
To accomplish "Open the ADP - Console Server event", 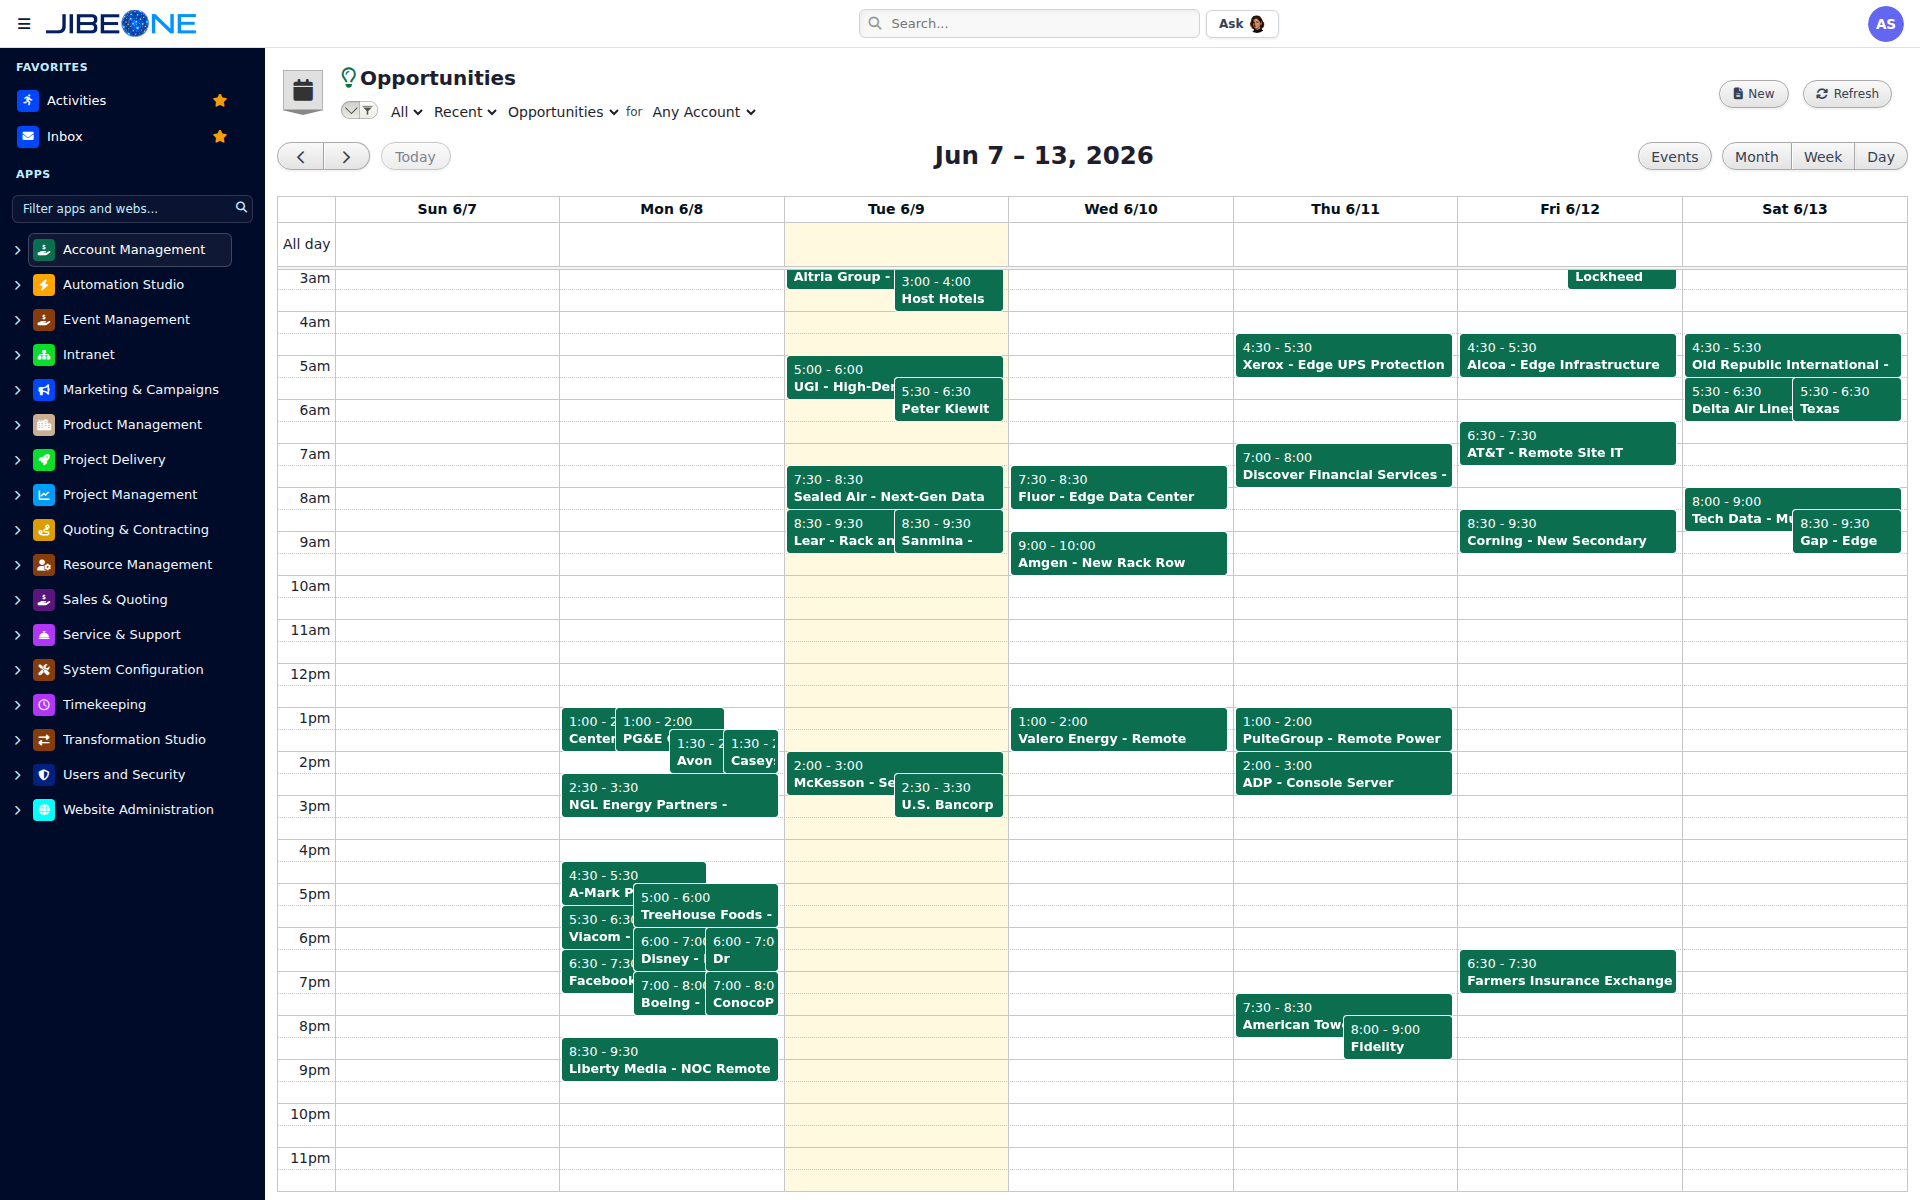I will (1343, 773).
